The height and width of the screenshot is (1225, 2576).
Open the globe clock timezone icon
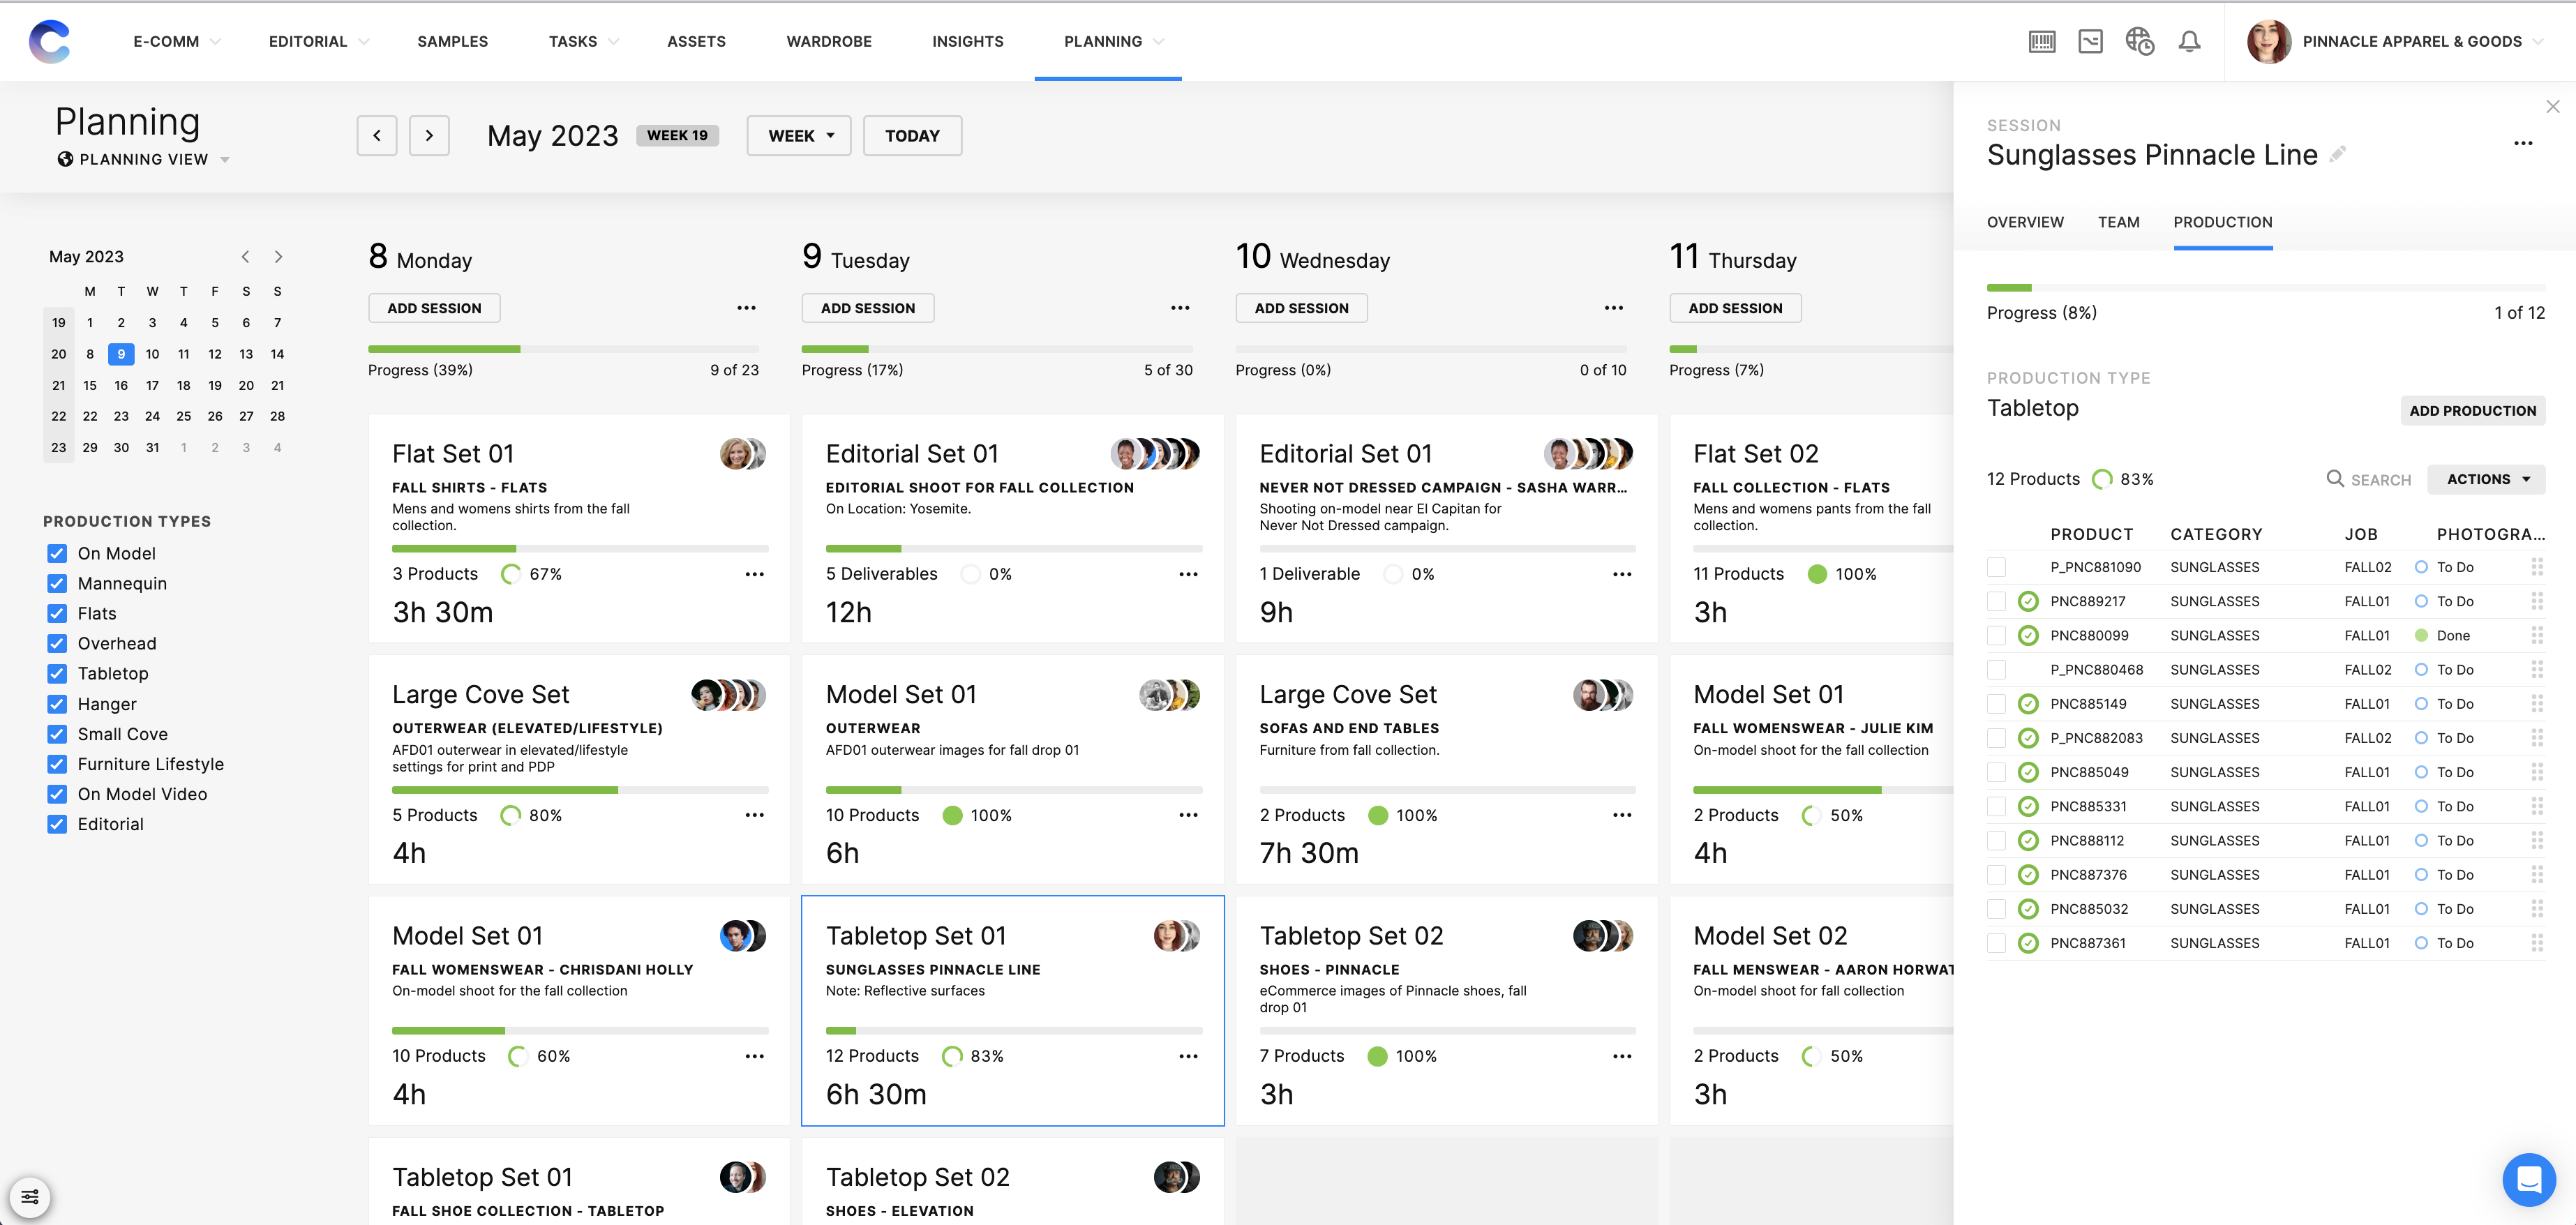click(2139, 41)
